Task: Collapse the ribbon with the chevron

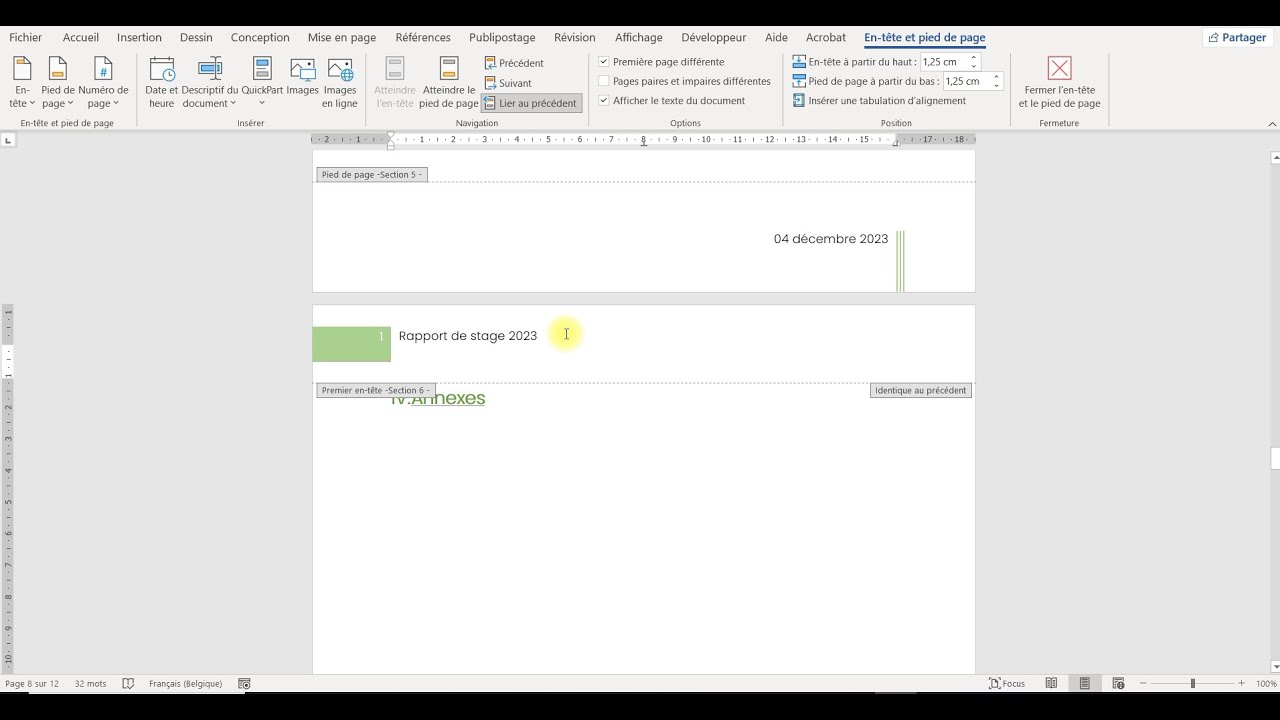Action: (x=1273, y=124)
